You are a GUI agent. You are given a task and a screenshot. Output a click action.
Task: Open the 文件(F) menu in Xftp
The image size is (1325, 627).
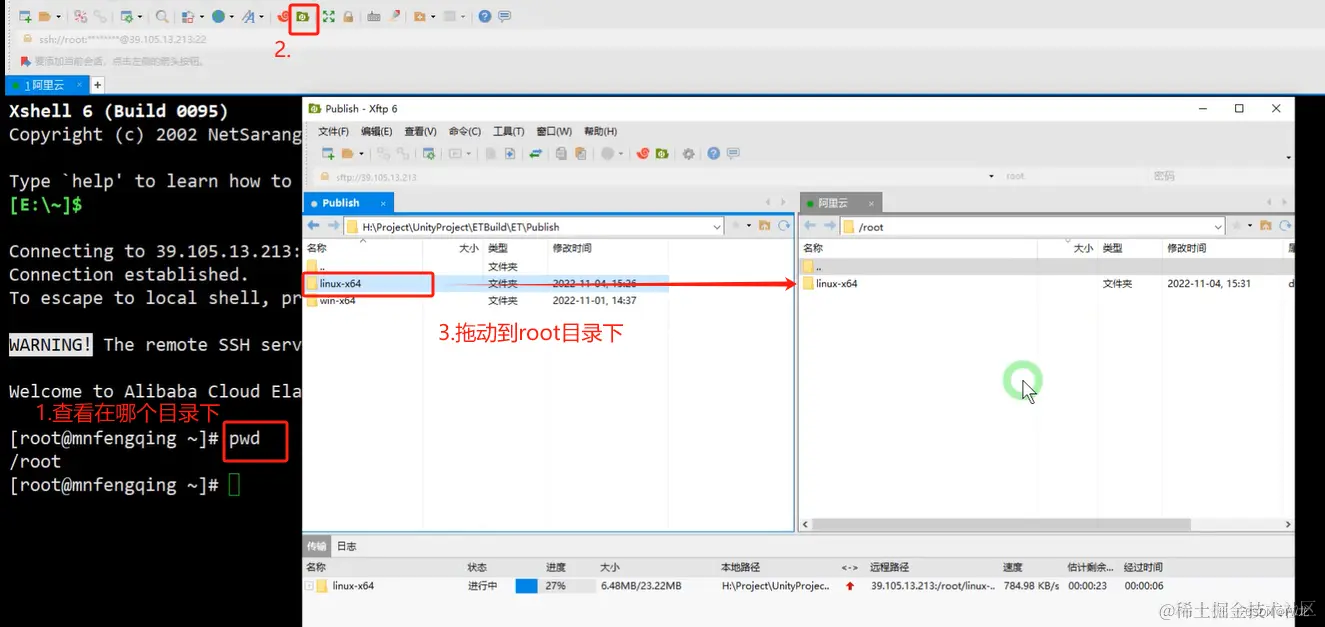point(333,131)
